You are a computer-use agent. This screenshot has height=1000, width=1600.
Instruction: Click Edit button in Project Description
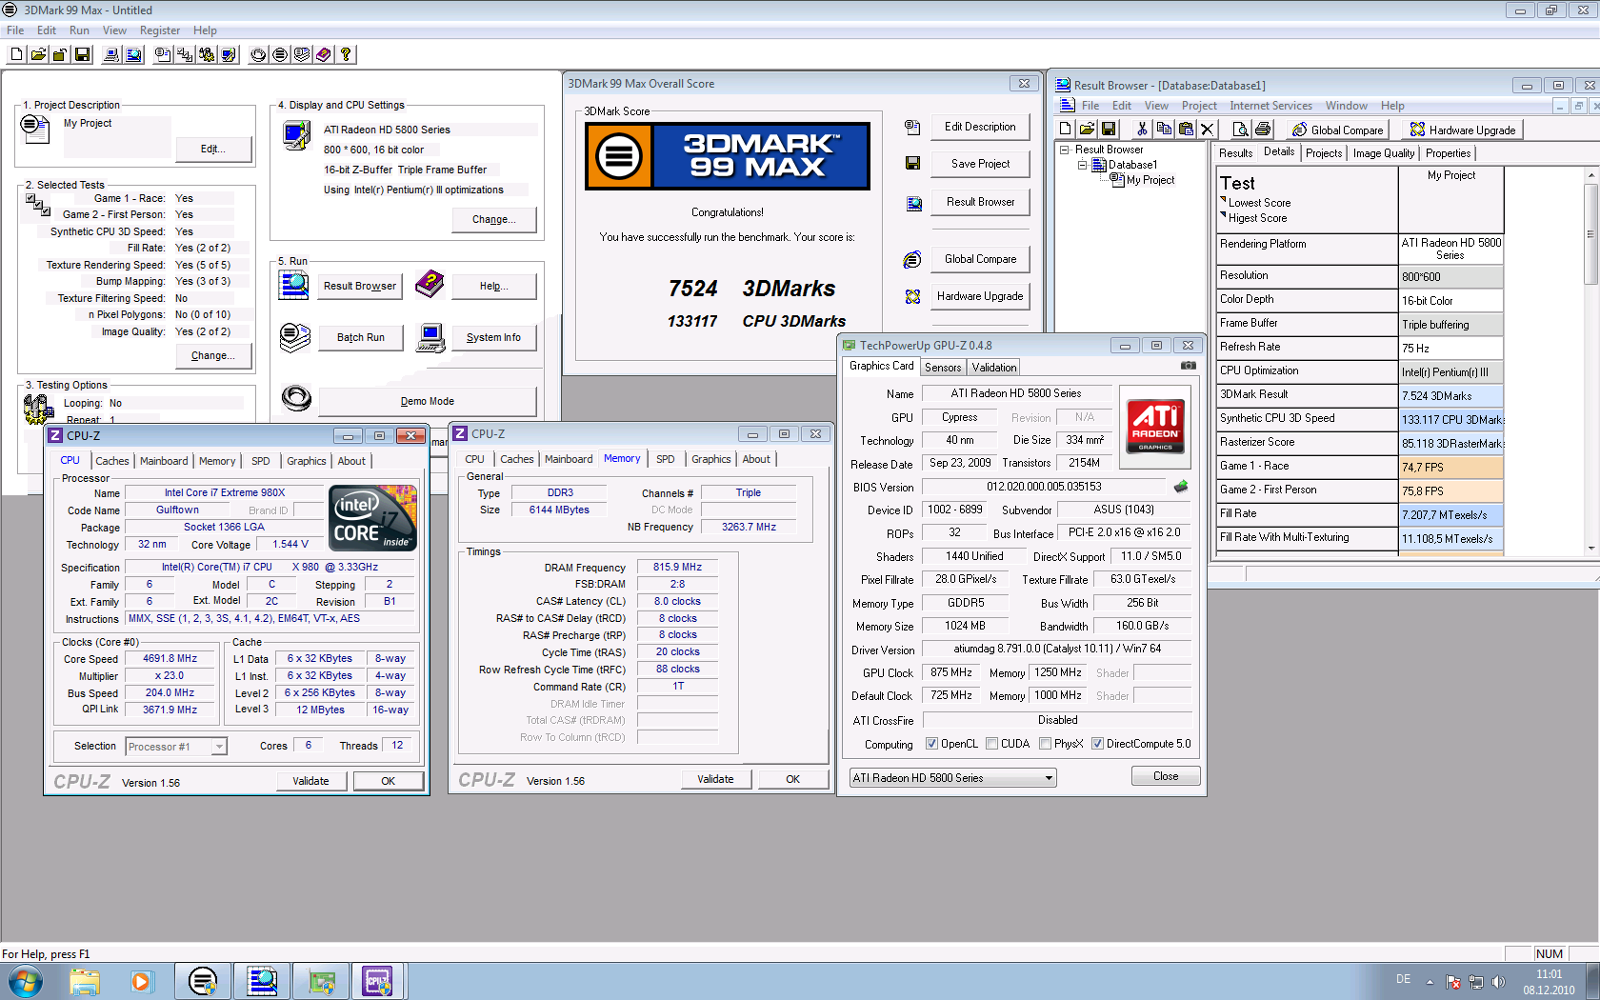pyautogui.click(x=213, y=149)
